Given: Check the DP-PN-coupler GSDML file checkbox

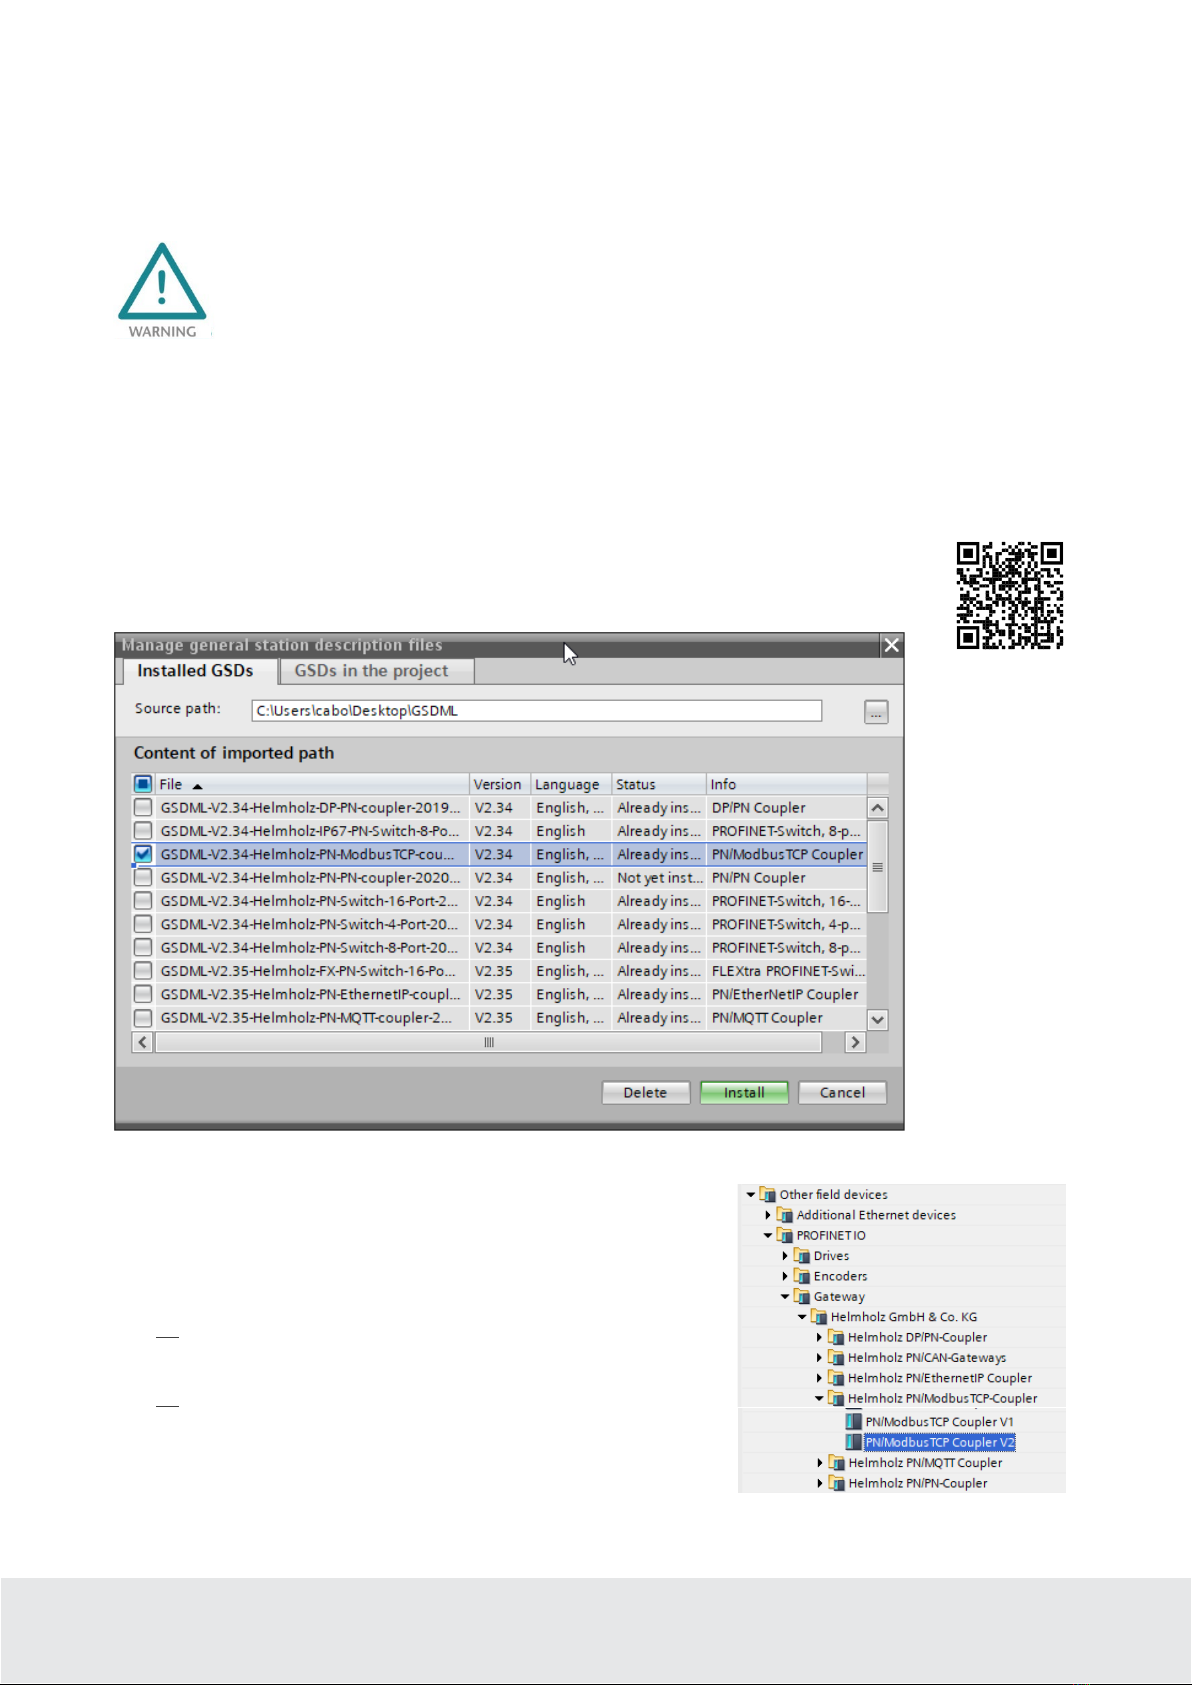Looking at the screenshot, I should coord(143,808).
